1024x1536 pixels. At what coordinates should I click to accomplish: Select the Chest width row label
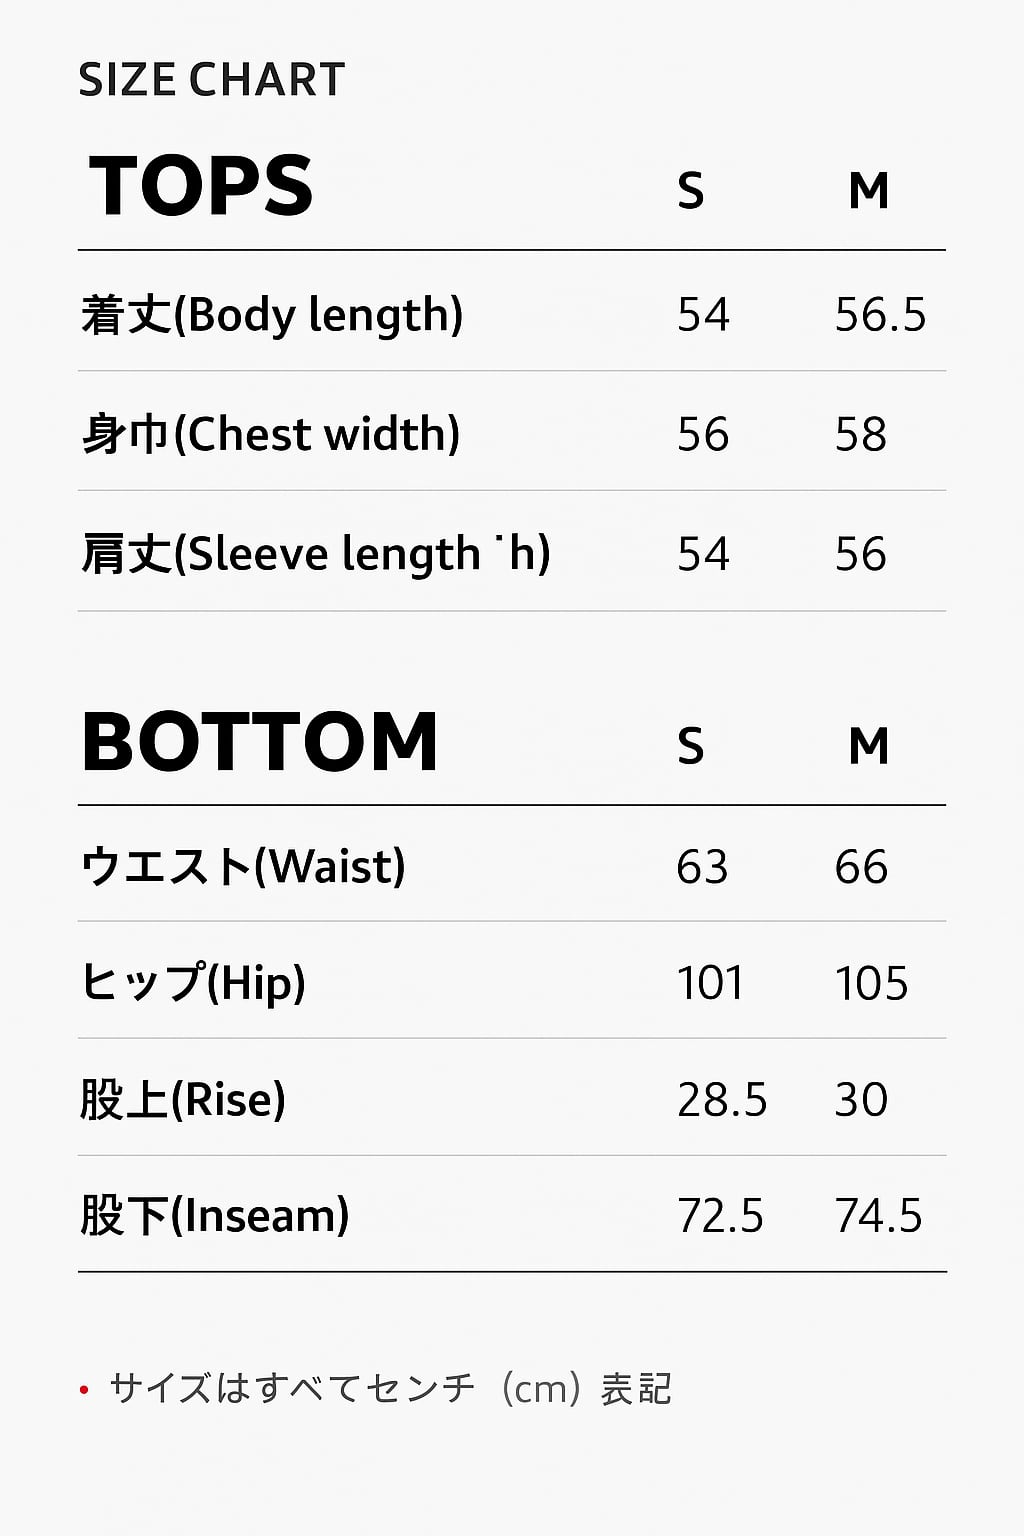pyautogui.click(x=270, y=434)
